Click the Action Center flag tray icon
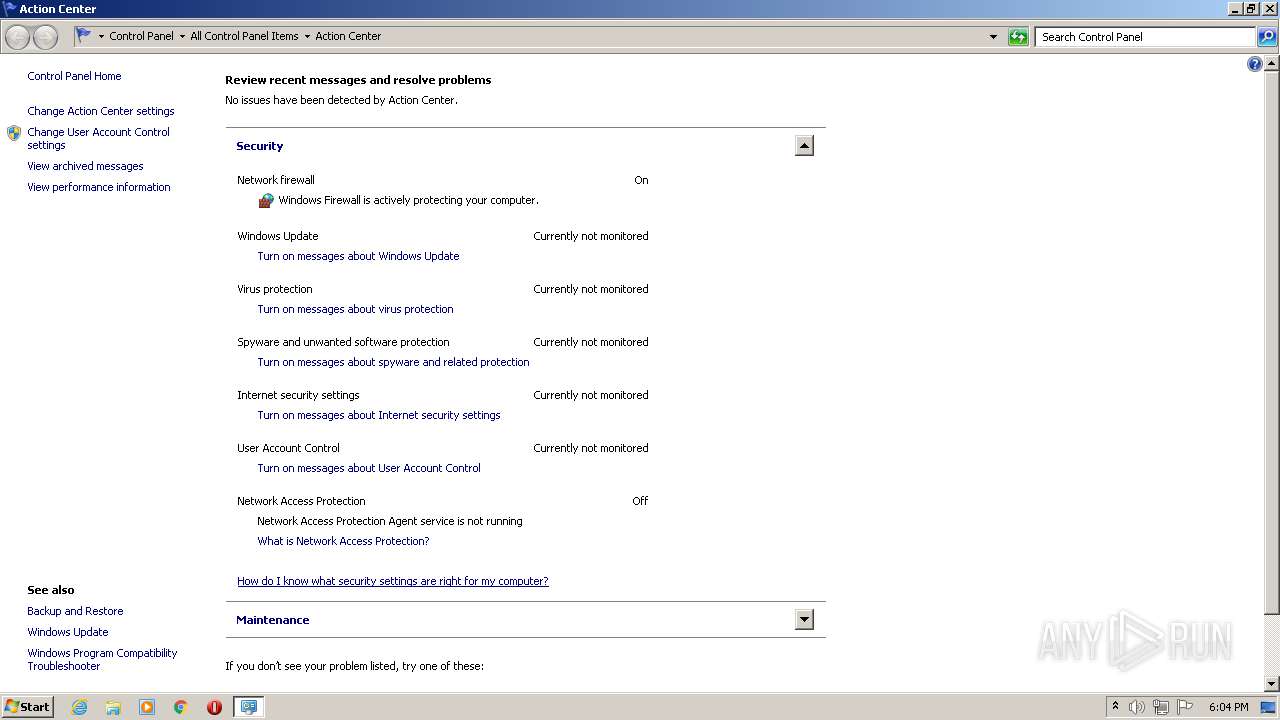 coord(1185,707)
